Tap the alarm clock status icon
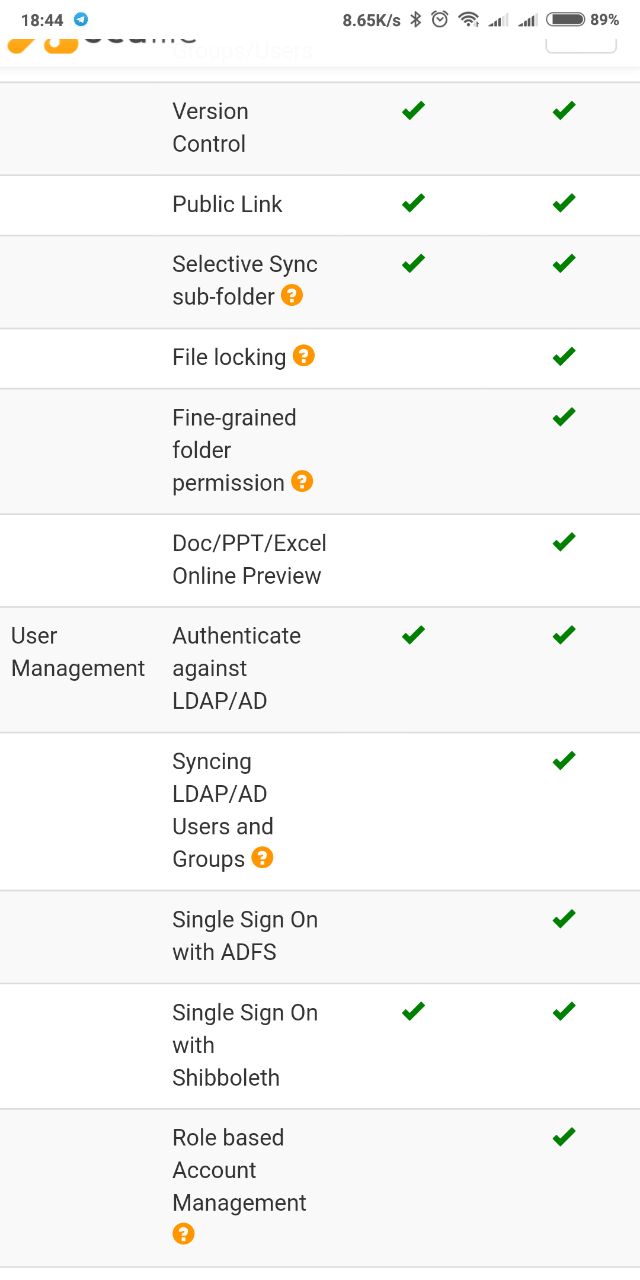 click(x=440, y=19)
